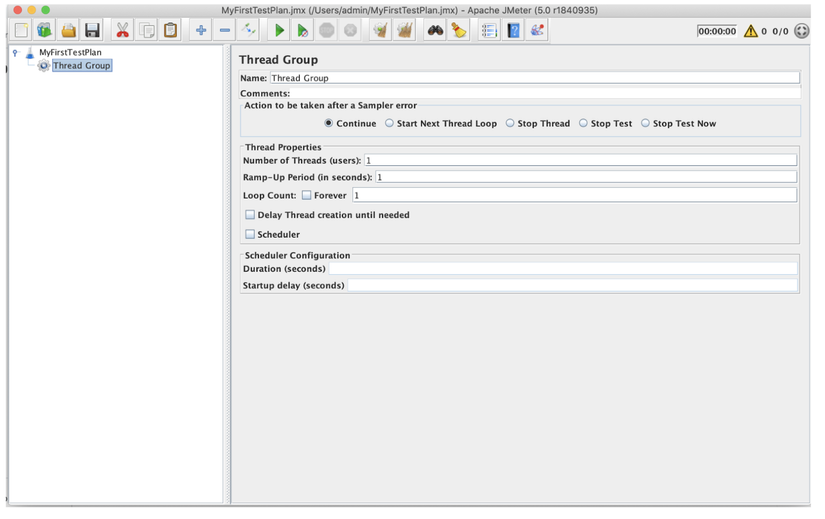Screen dimensions: 825x519
Task: Click the Duration (seconds) field
Action: click(x=562, y=268)
